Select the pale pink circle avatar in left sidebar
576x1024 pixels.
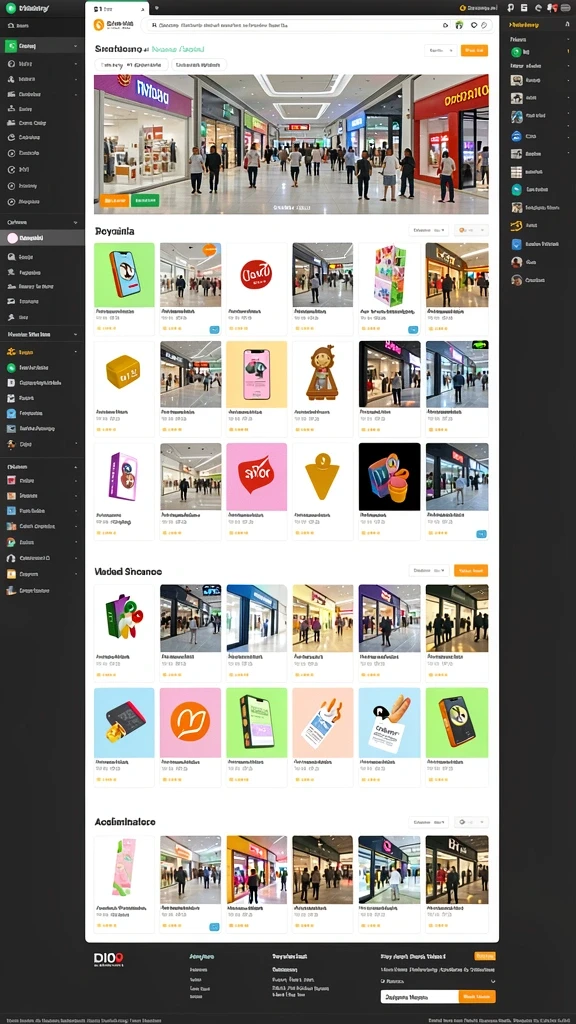12,238
